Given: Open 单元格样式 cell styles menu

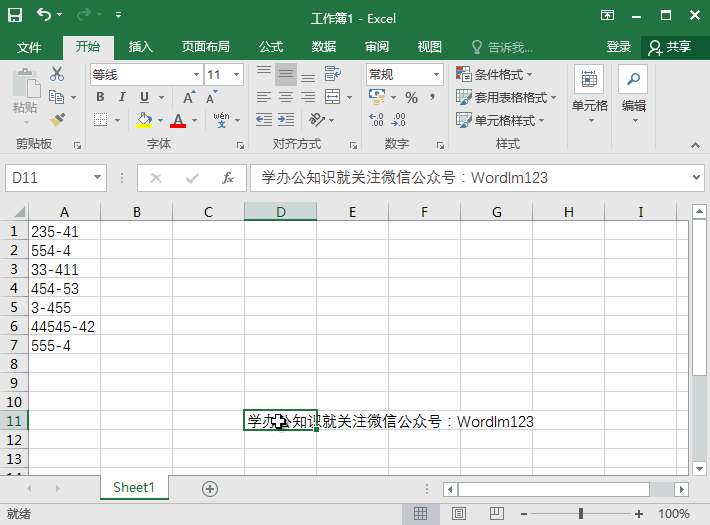Looking at the screenshot, I should pyautogui.click(x=500, y=120).
